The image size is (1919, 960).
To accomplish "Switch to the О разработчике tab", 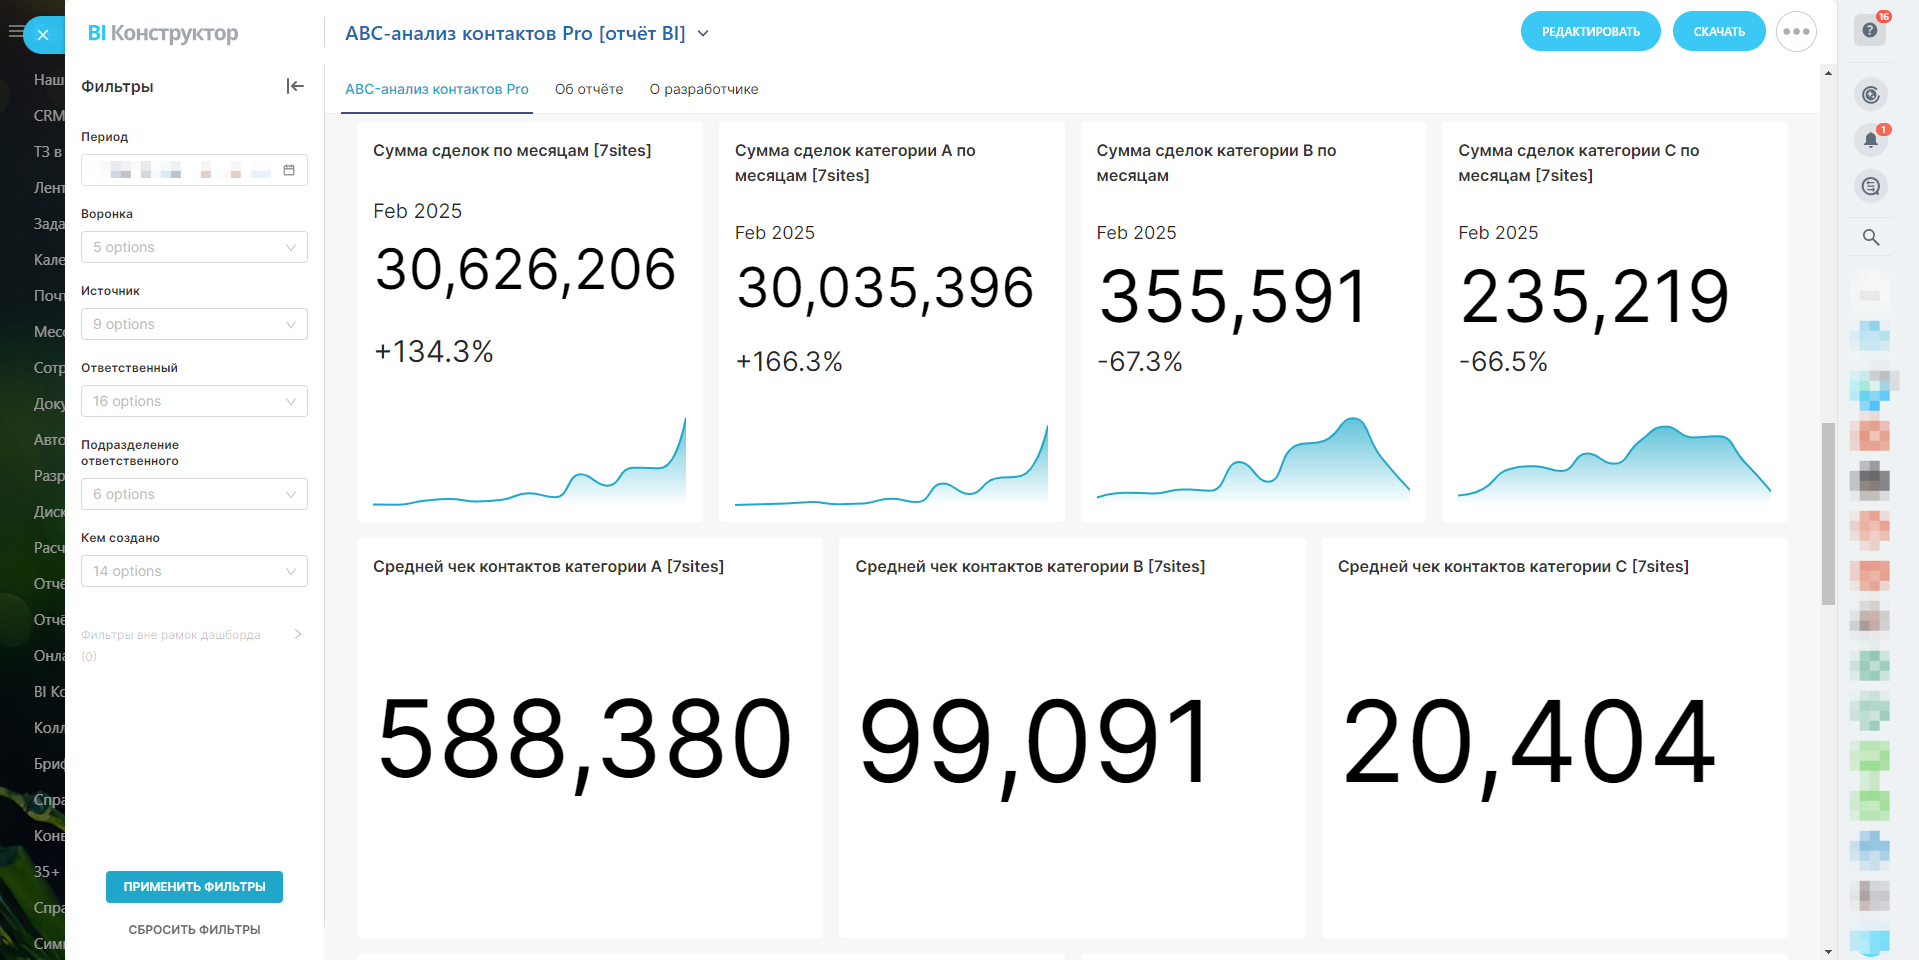I will coord(704,89).
